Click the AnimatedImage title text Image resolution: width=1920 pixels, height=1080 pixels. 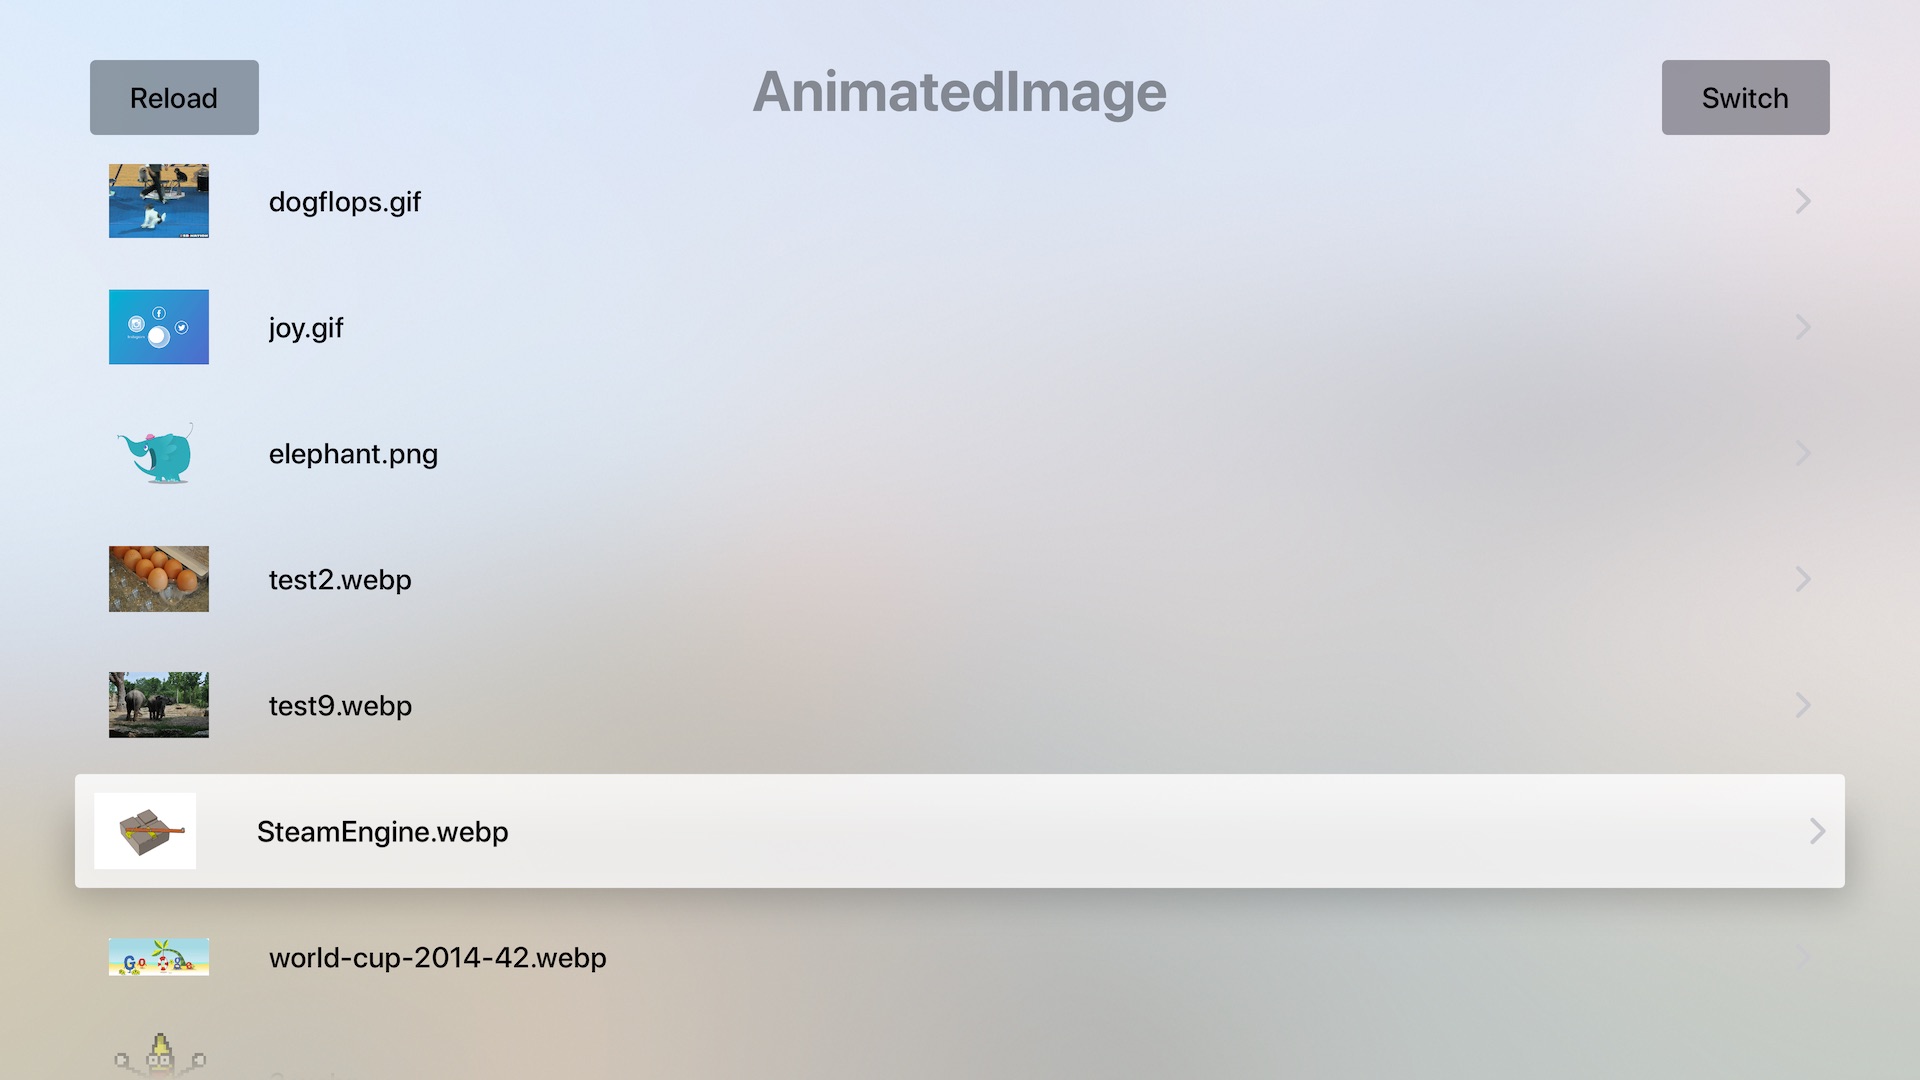coord(960,93)
